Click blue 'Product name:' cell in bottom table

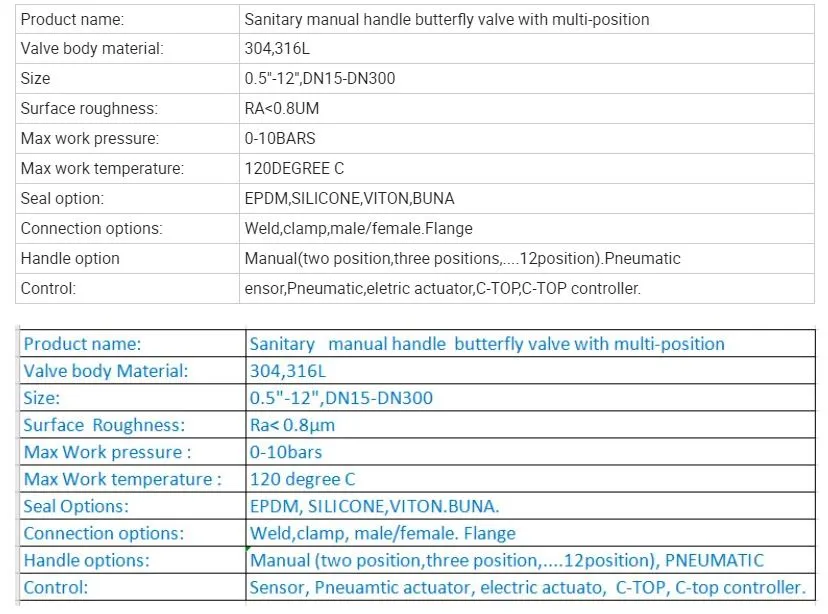(133, 344)
